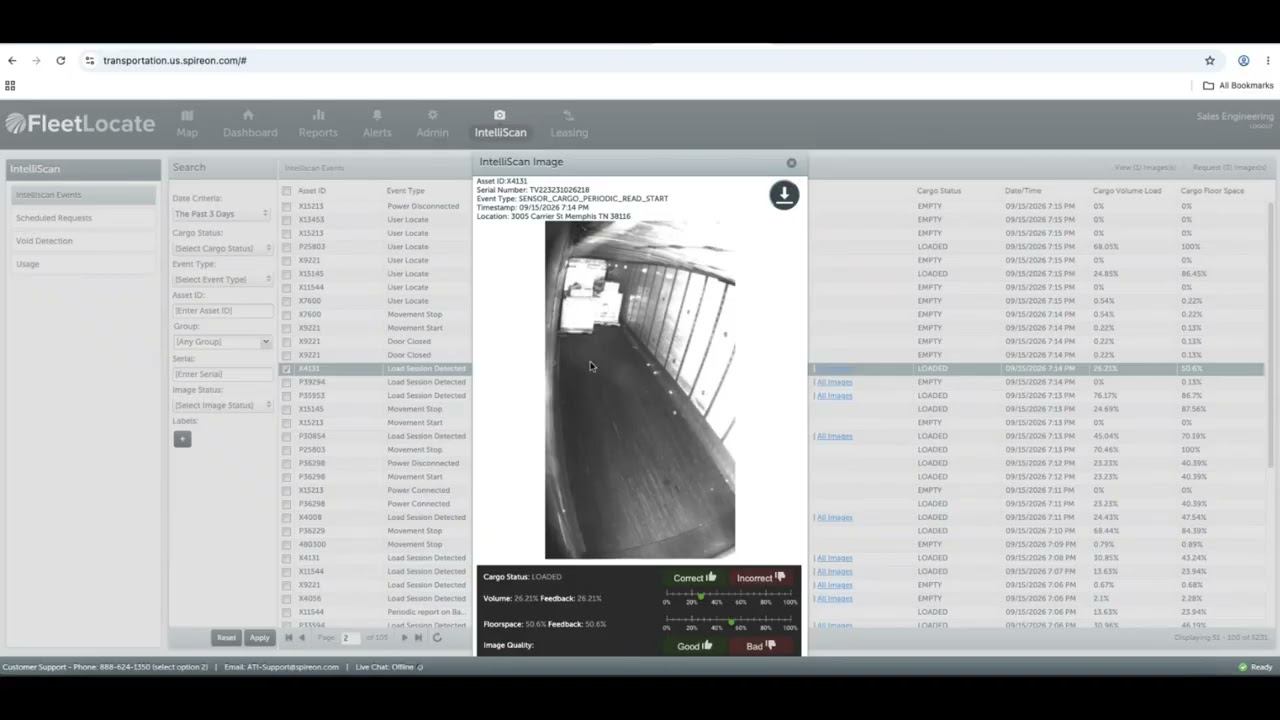Open the Map navigation icon
Screen dimensions: 1280x720
[x=187, y=123]
